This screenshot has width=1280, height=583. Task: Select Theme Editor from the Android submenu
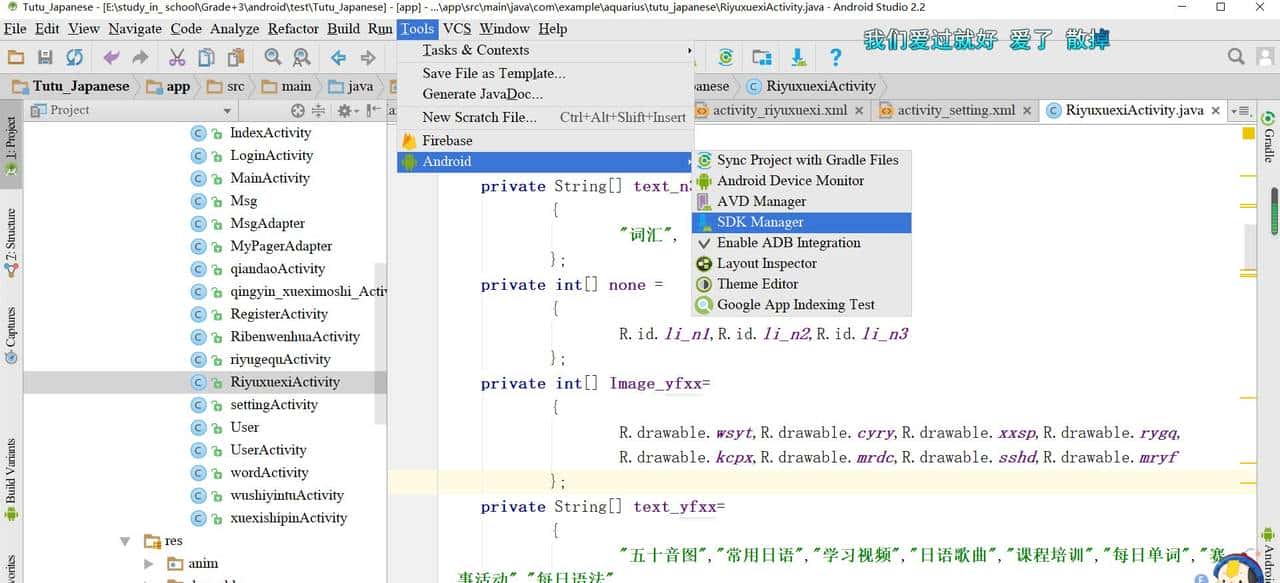(x=757, y=283)
